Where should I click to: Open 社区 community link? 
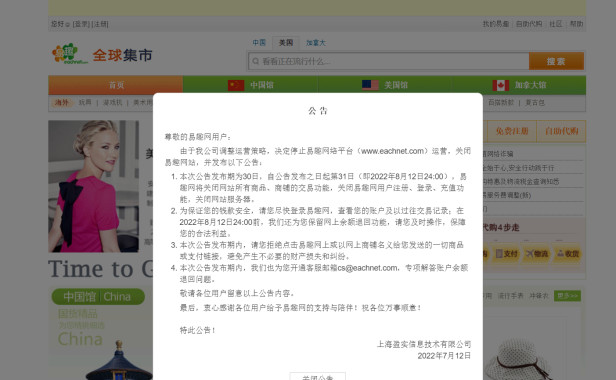click(x=556, y=24)
